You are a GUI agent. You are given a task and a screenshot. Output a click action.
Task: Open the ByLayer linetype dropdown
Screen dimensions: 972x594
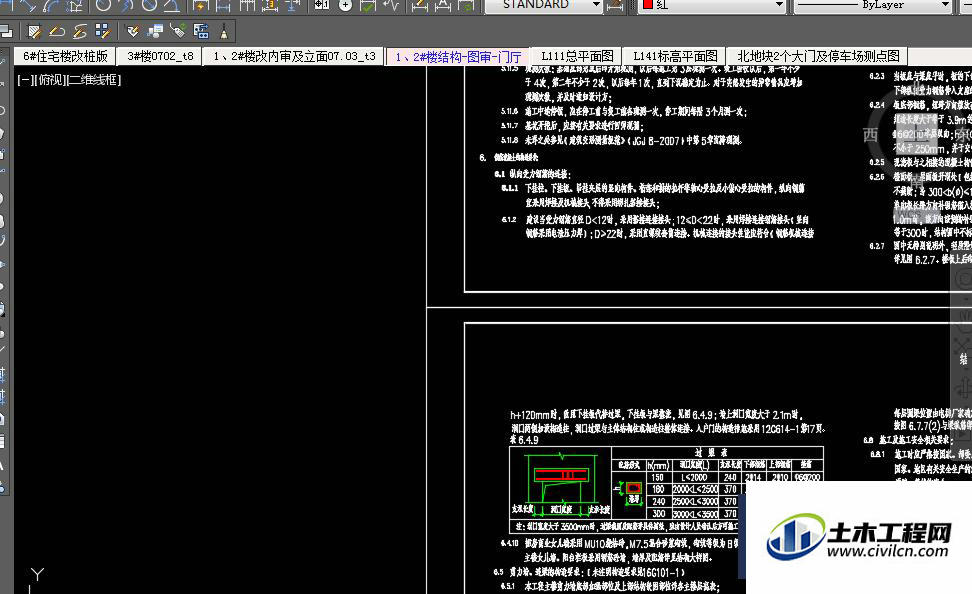coord(945,6)
